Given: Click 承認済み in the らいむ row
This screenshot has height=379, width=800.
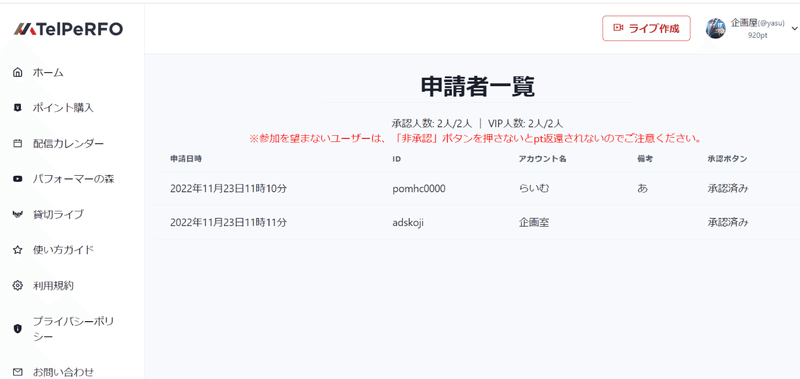Looking at the screenshot, I should click(728, 189).
